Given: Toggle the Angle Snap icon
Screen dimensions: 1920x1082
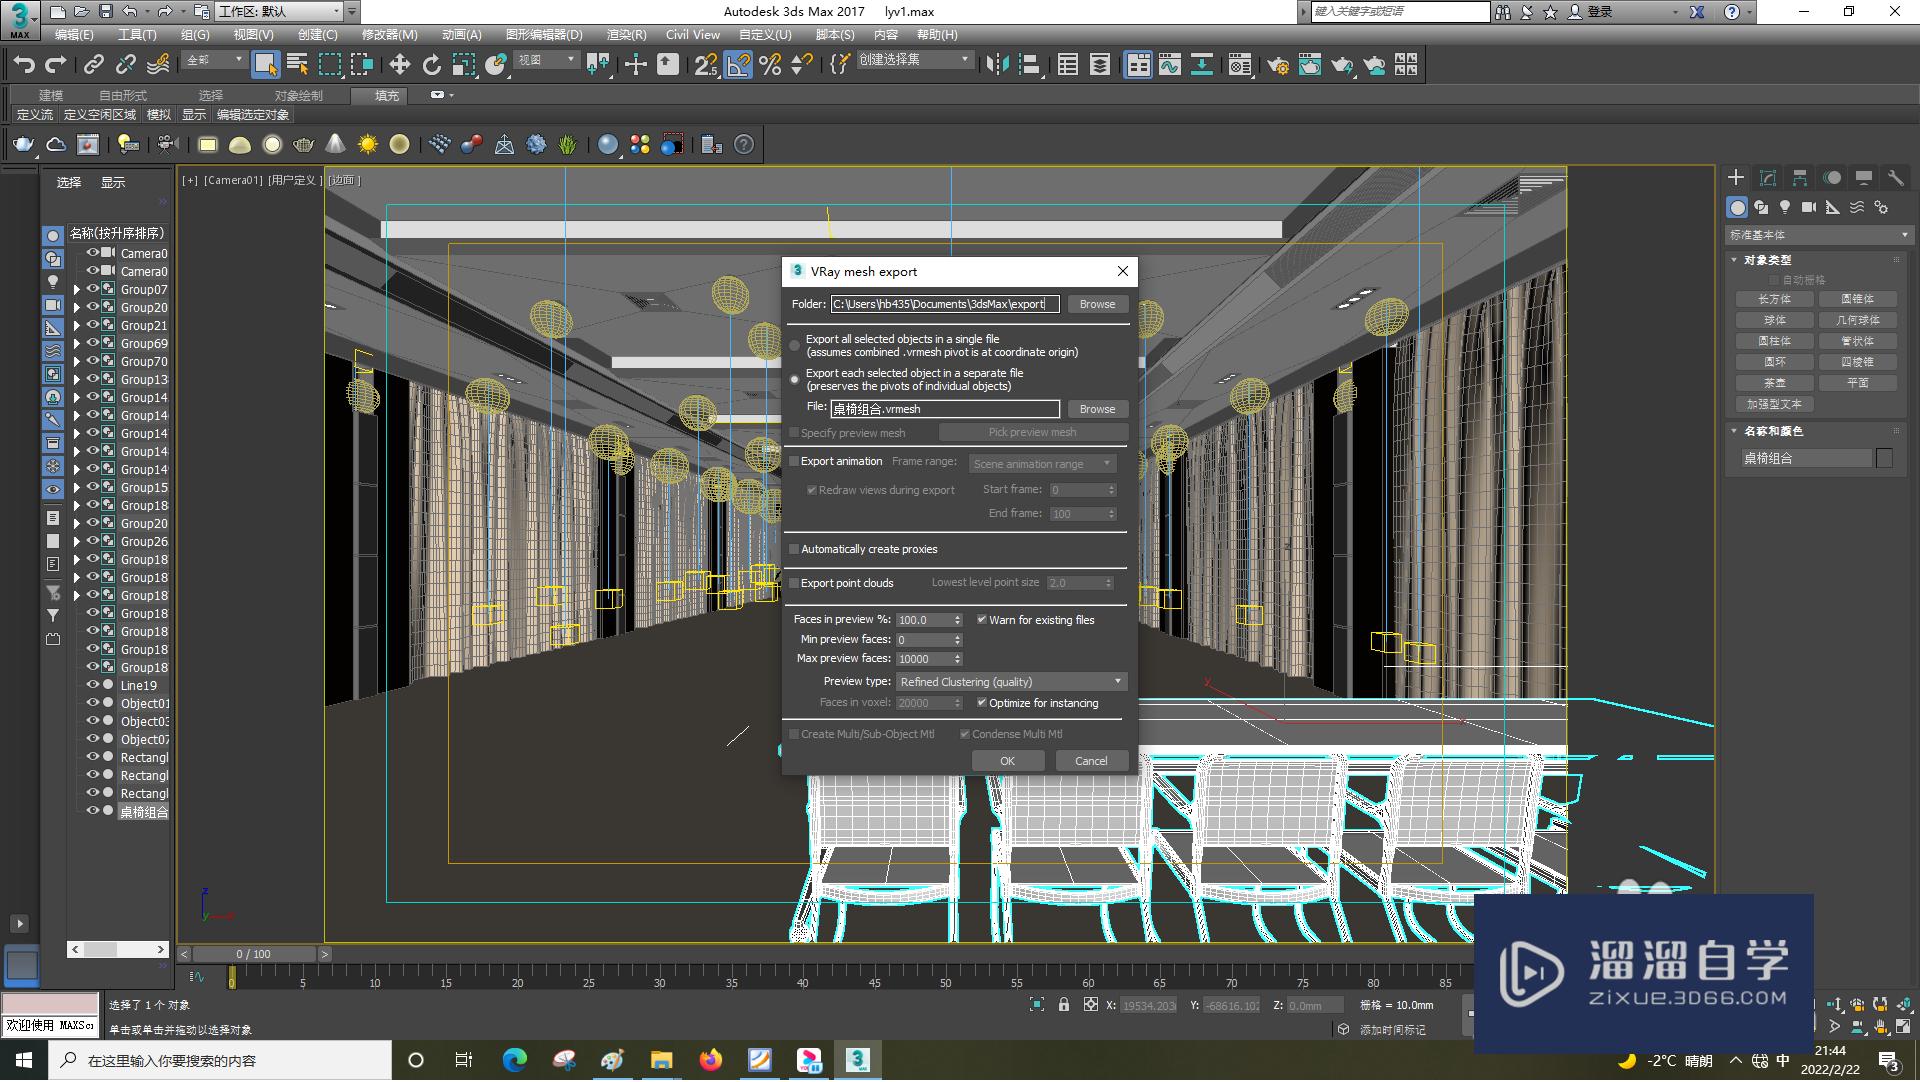Looking at the screenshot, I should [x=738, y=65].
